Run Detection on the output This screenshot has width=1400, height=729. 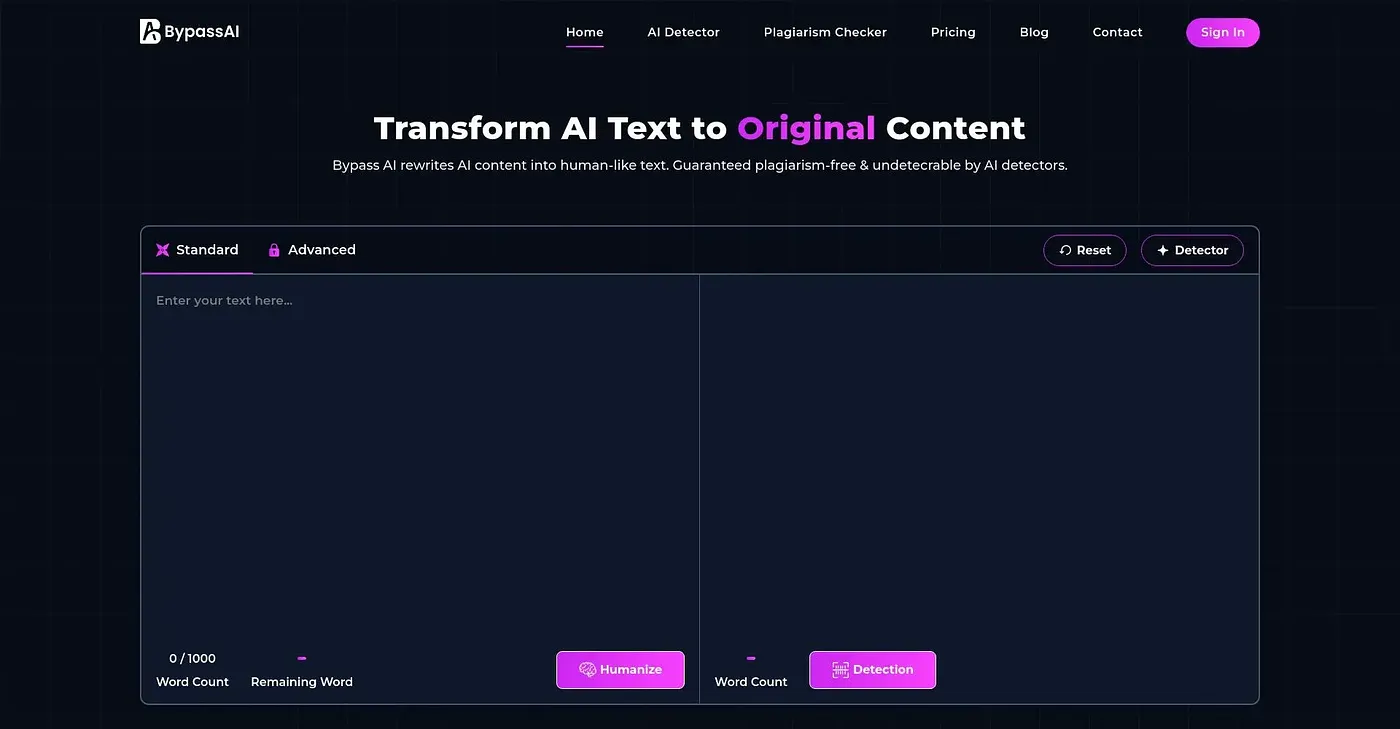coord(872,670)
